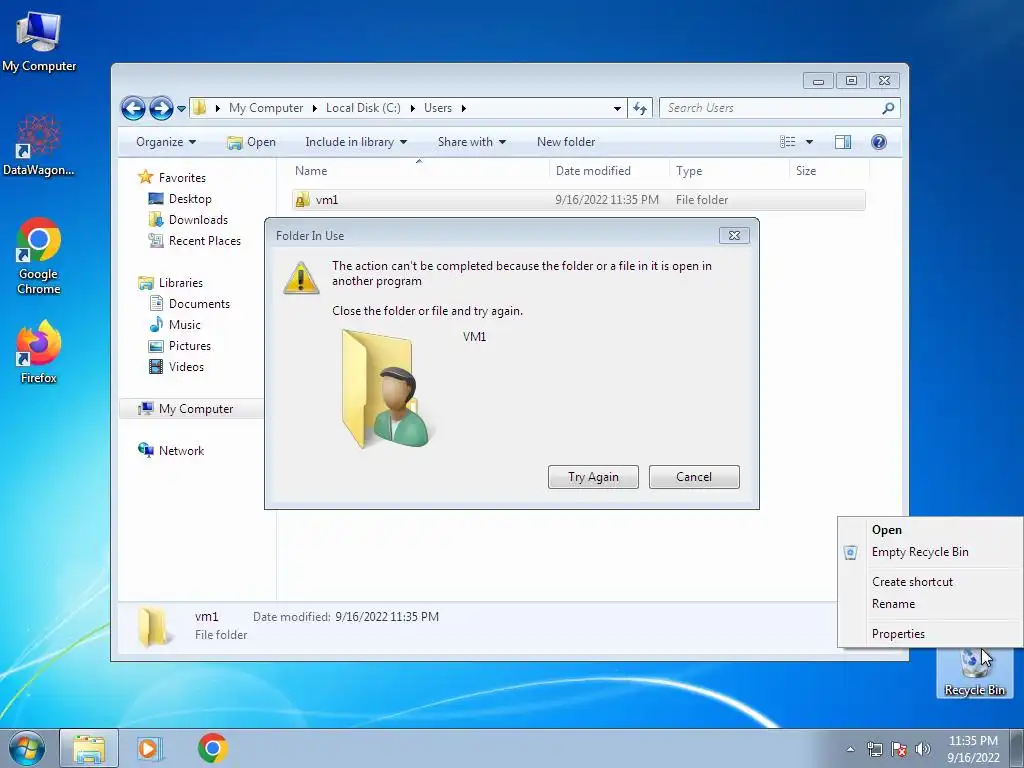Click the My Computer breadcrumb segment

coord(266,108)
